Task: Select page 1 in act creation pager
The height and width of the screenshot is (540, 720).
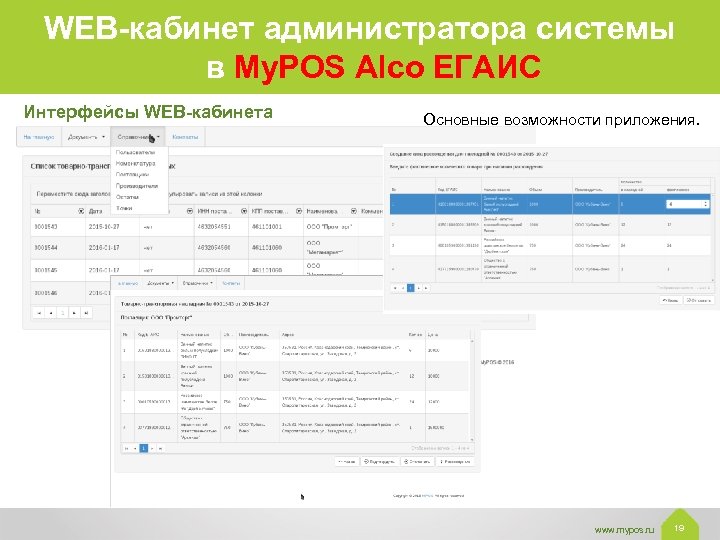Action: pos(411,288)
